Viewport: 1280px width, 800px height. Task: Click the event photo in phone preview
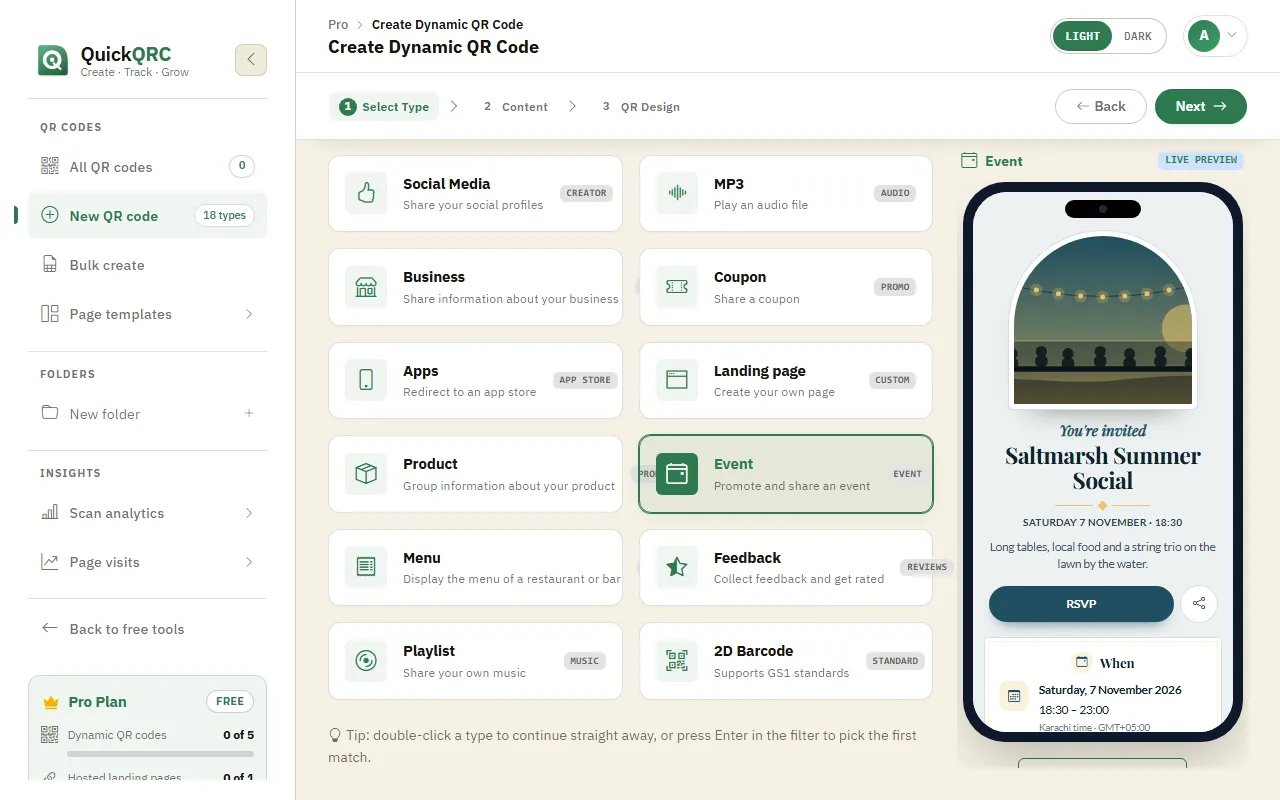click(1103, 320)
